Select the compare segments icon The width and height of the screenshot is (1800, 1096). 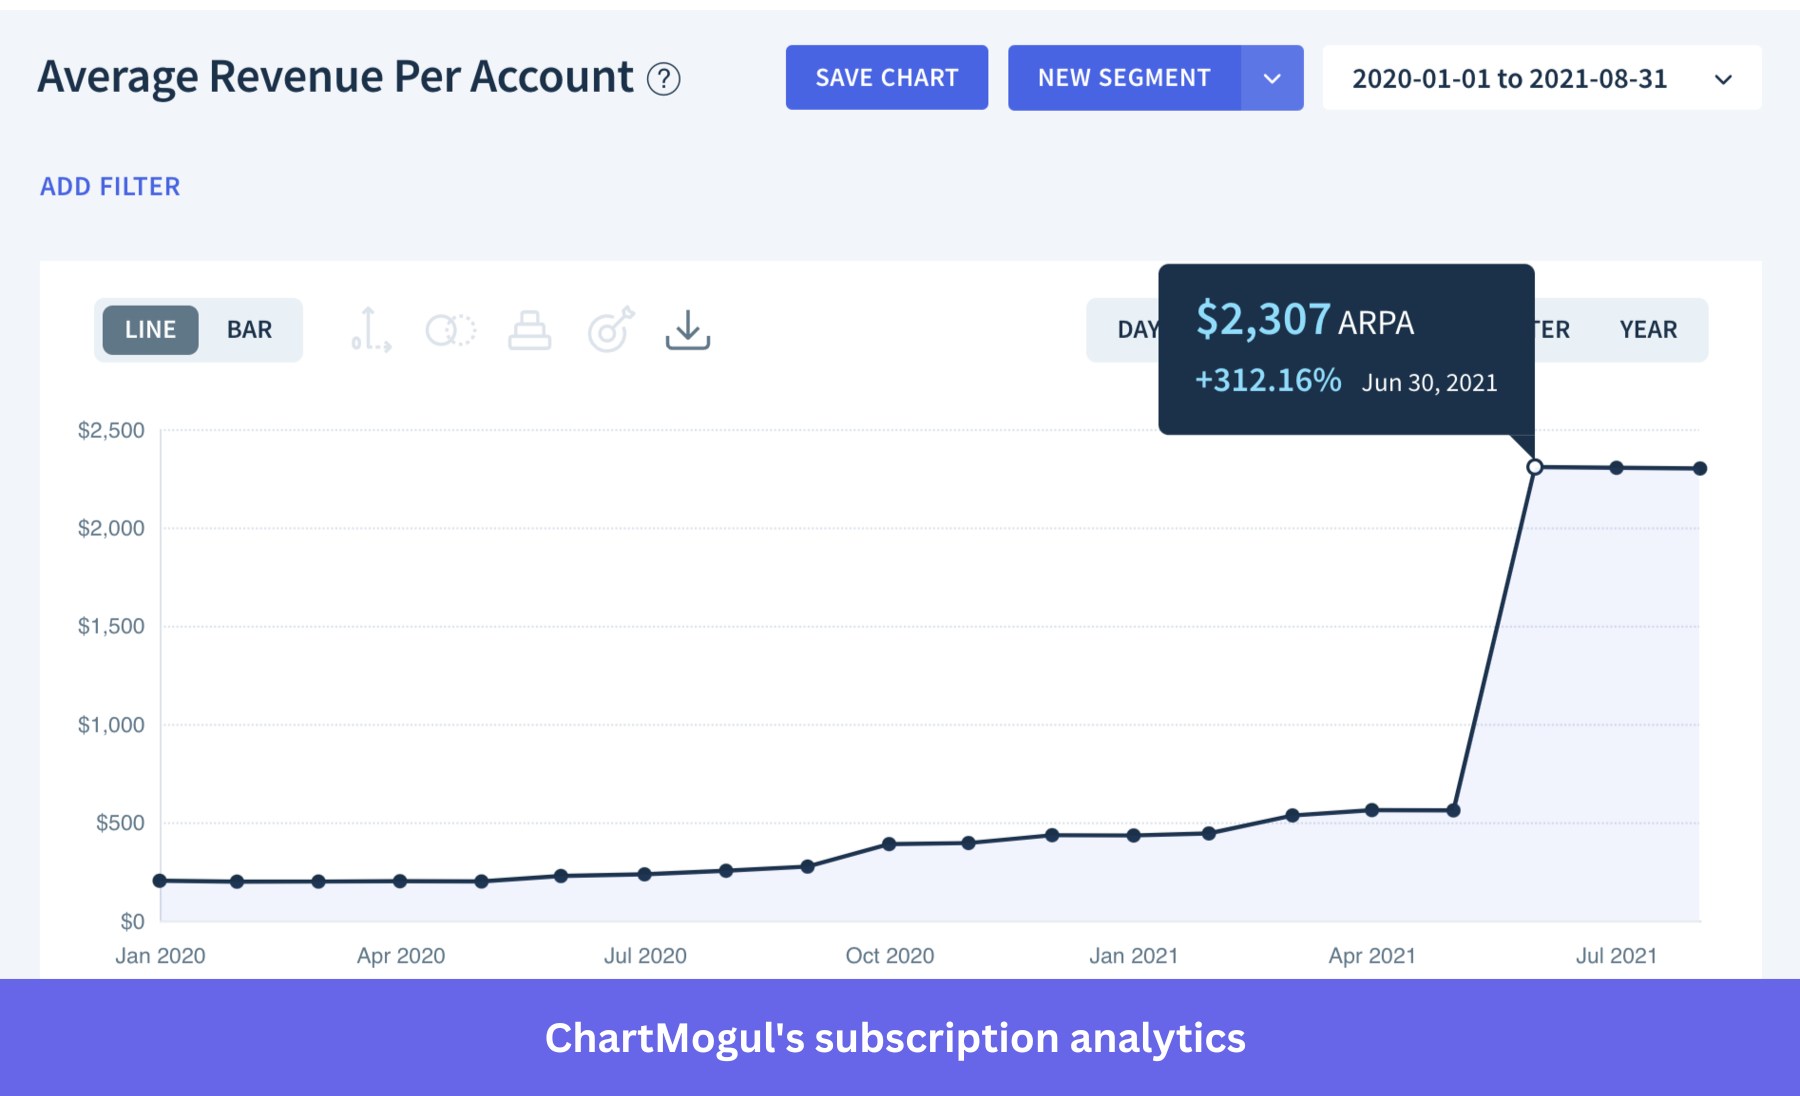(449, 330)
